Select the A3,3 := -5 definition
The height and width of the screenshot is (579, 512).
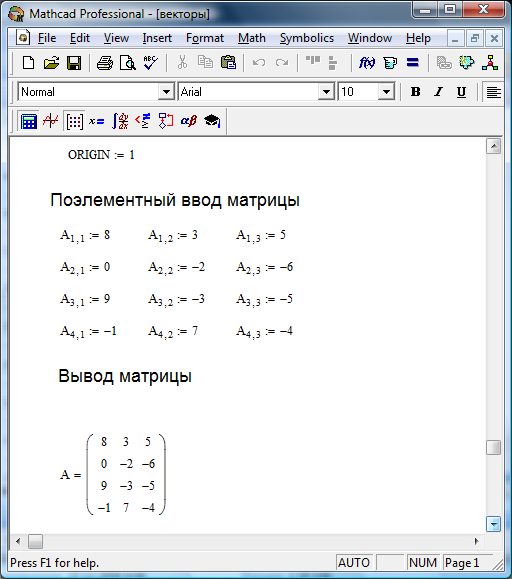click(264, 299)
